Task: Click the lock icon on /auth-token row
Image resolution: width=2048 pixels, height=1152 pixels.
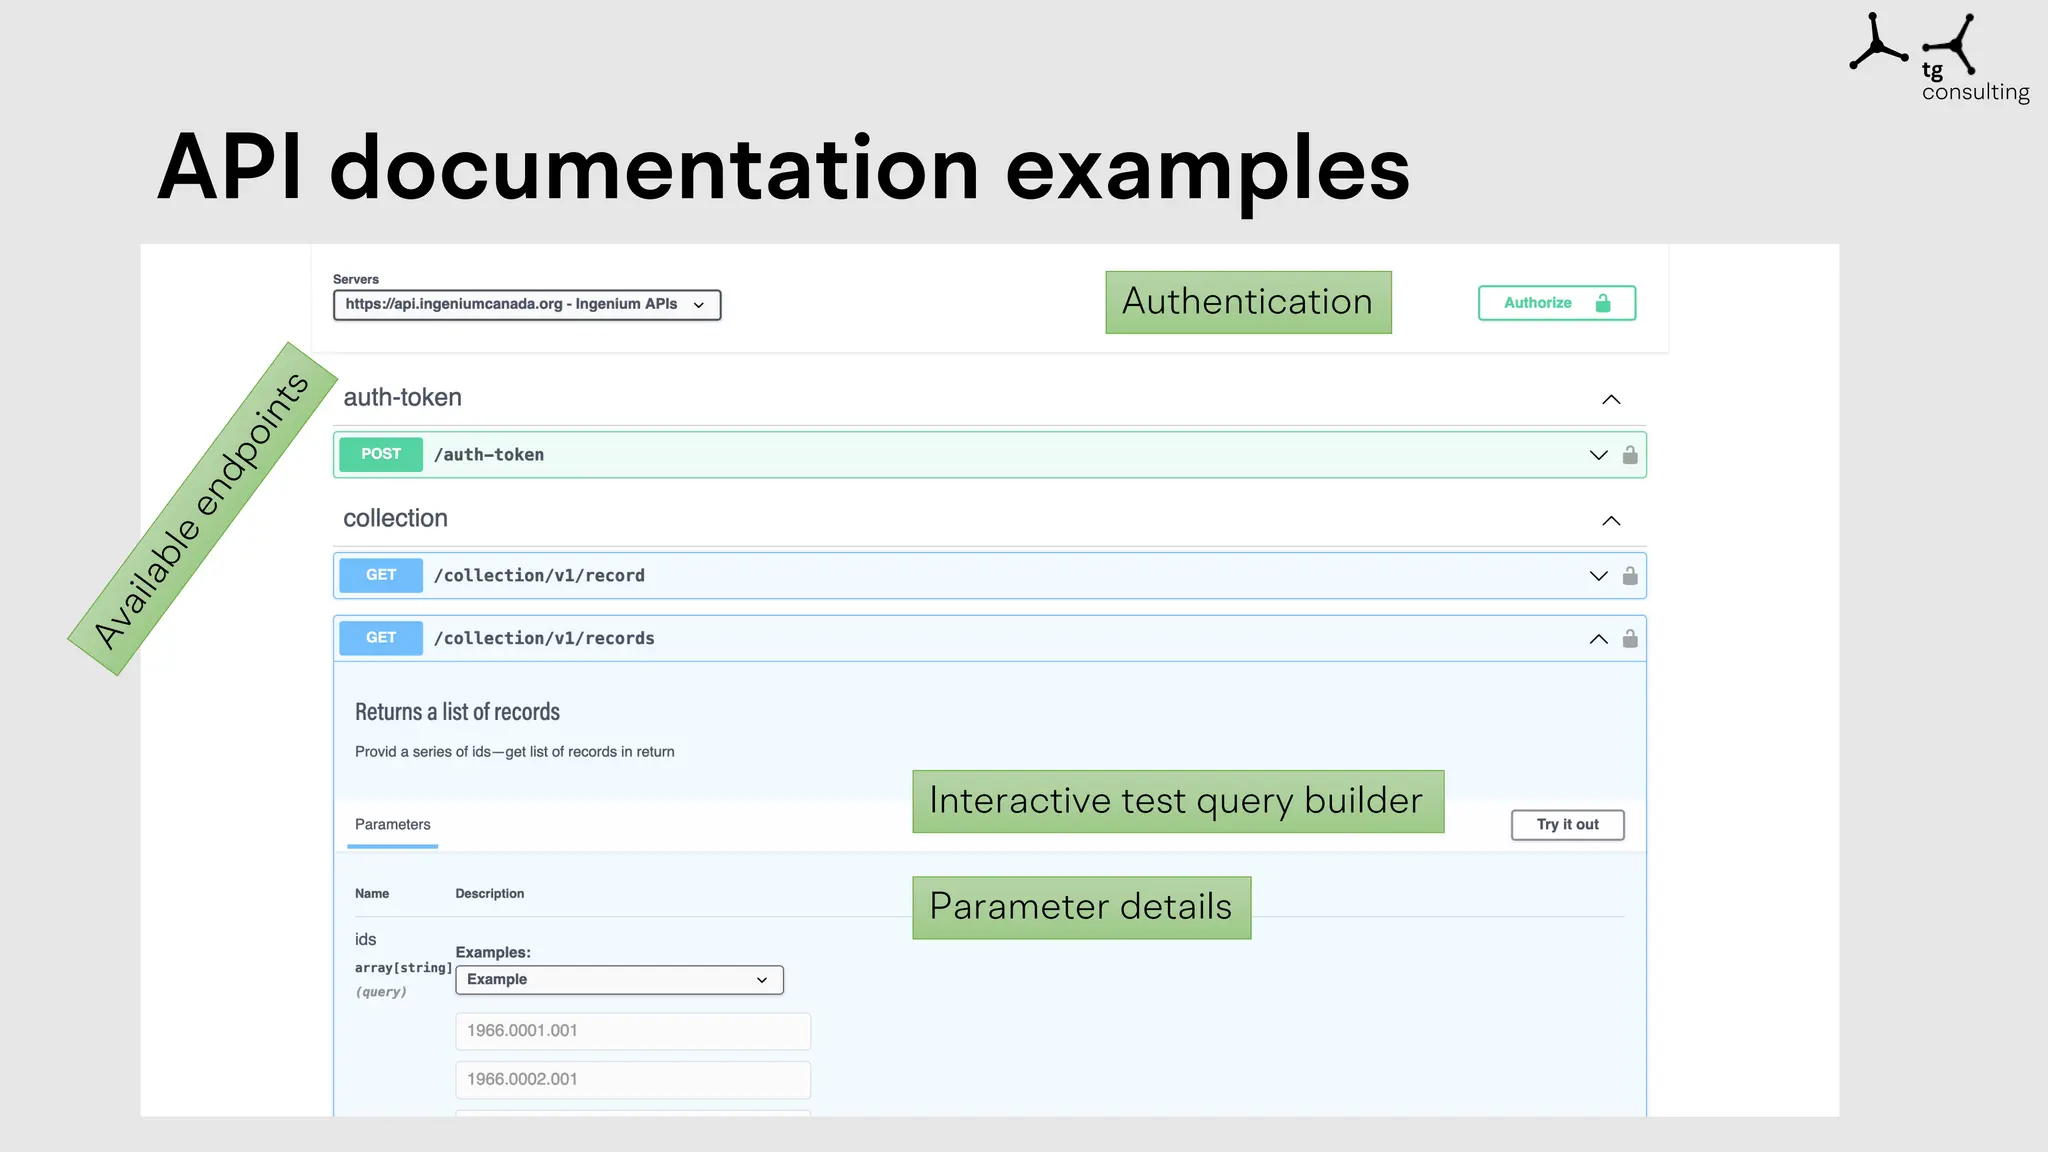Action: click(x=1630, y=455)
